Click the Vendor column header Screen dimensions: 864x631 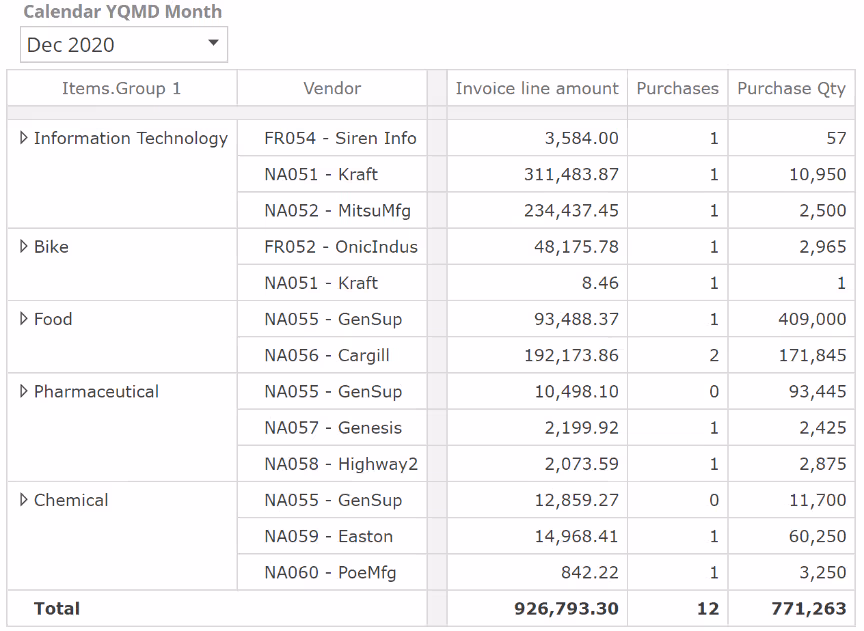332,88
